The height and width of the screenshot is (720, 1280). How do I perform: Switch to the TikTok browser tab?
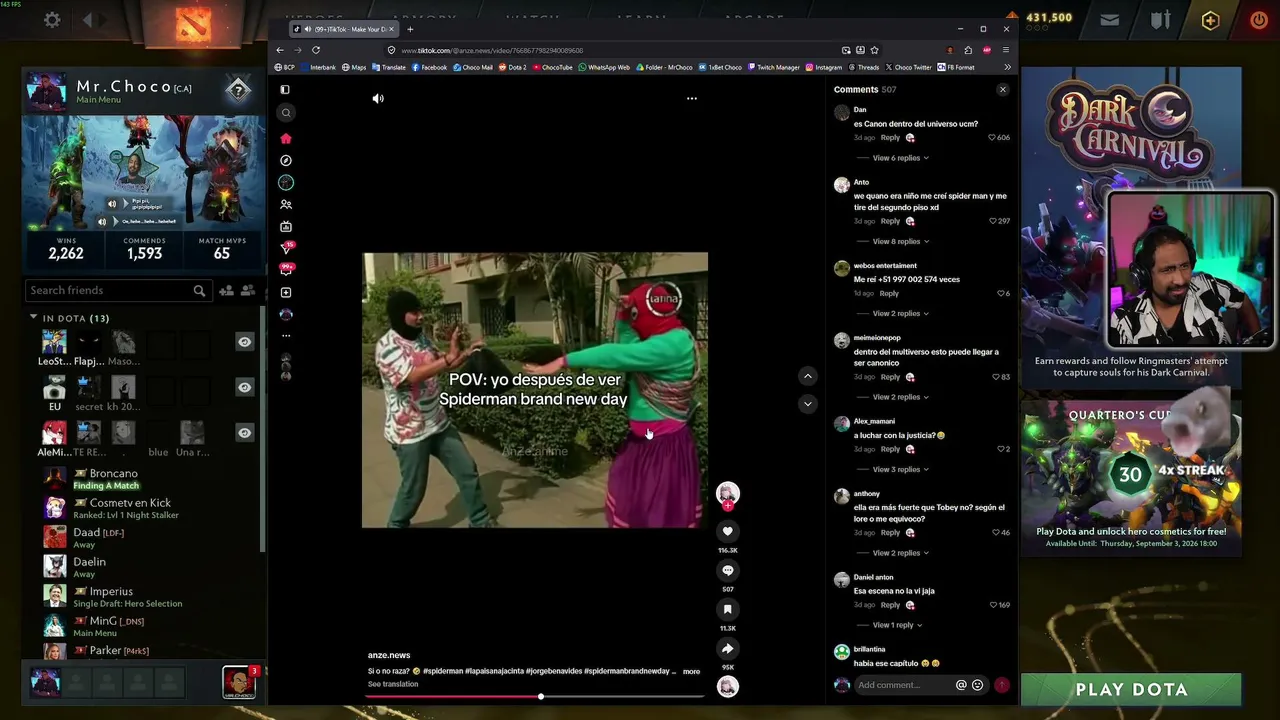(342, 29)
